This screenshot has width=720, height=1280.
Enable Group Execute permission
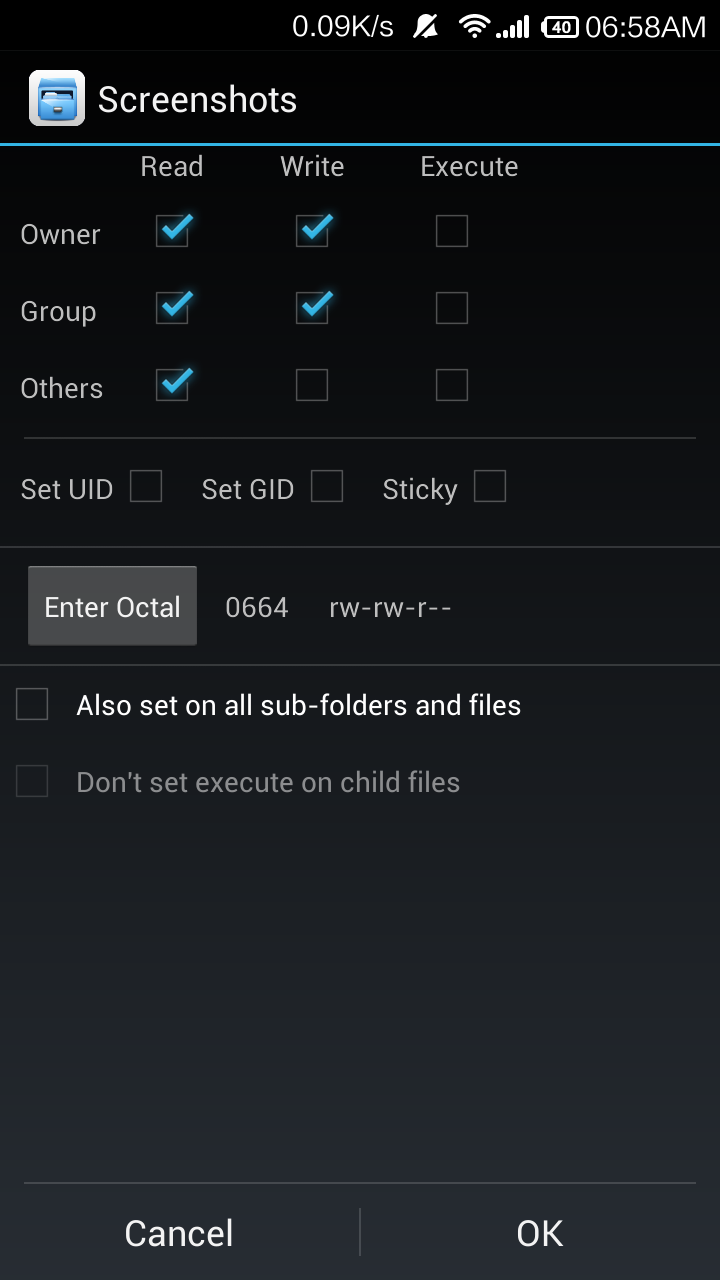pyautogui.click(x=452, y=308)
